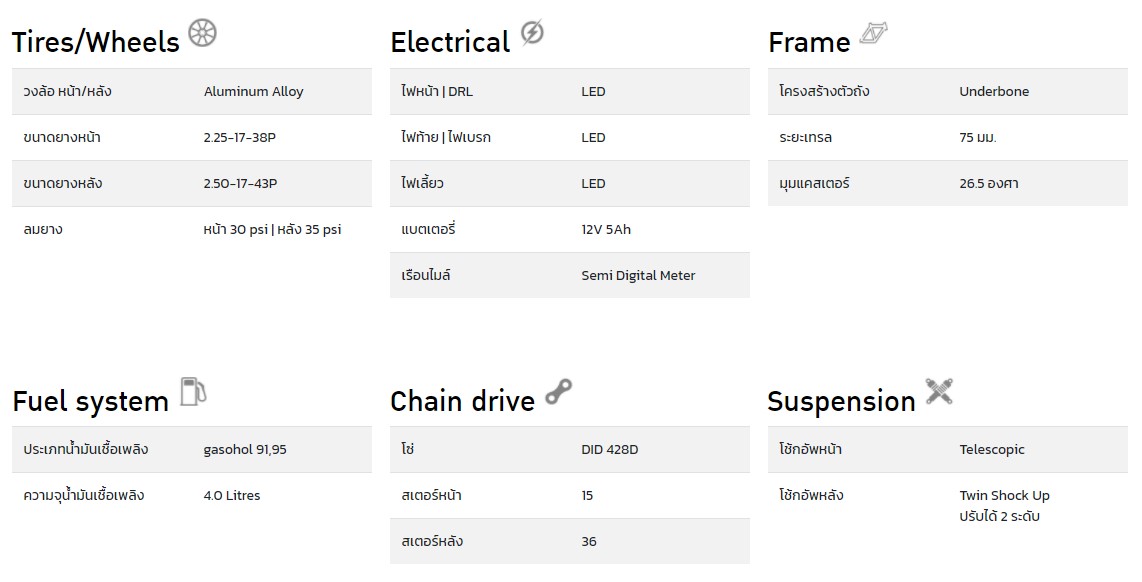Select the Suspension heading text
1142x582 pixels.
[x=841, y=401]
